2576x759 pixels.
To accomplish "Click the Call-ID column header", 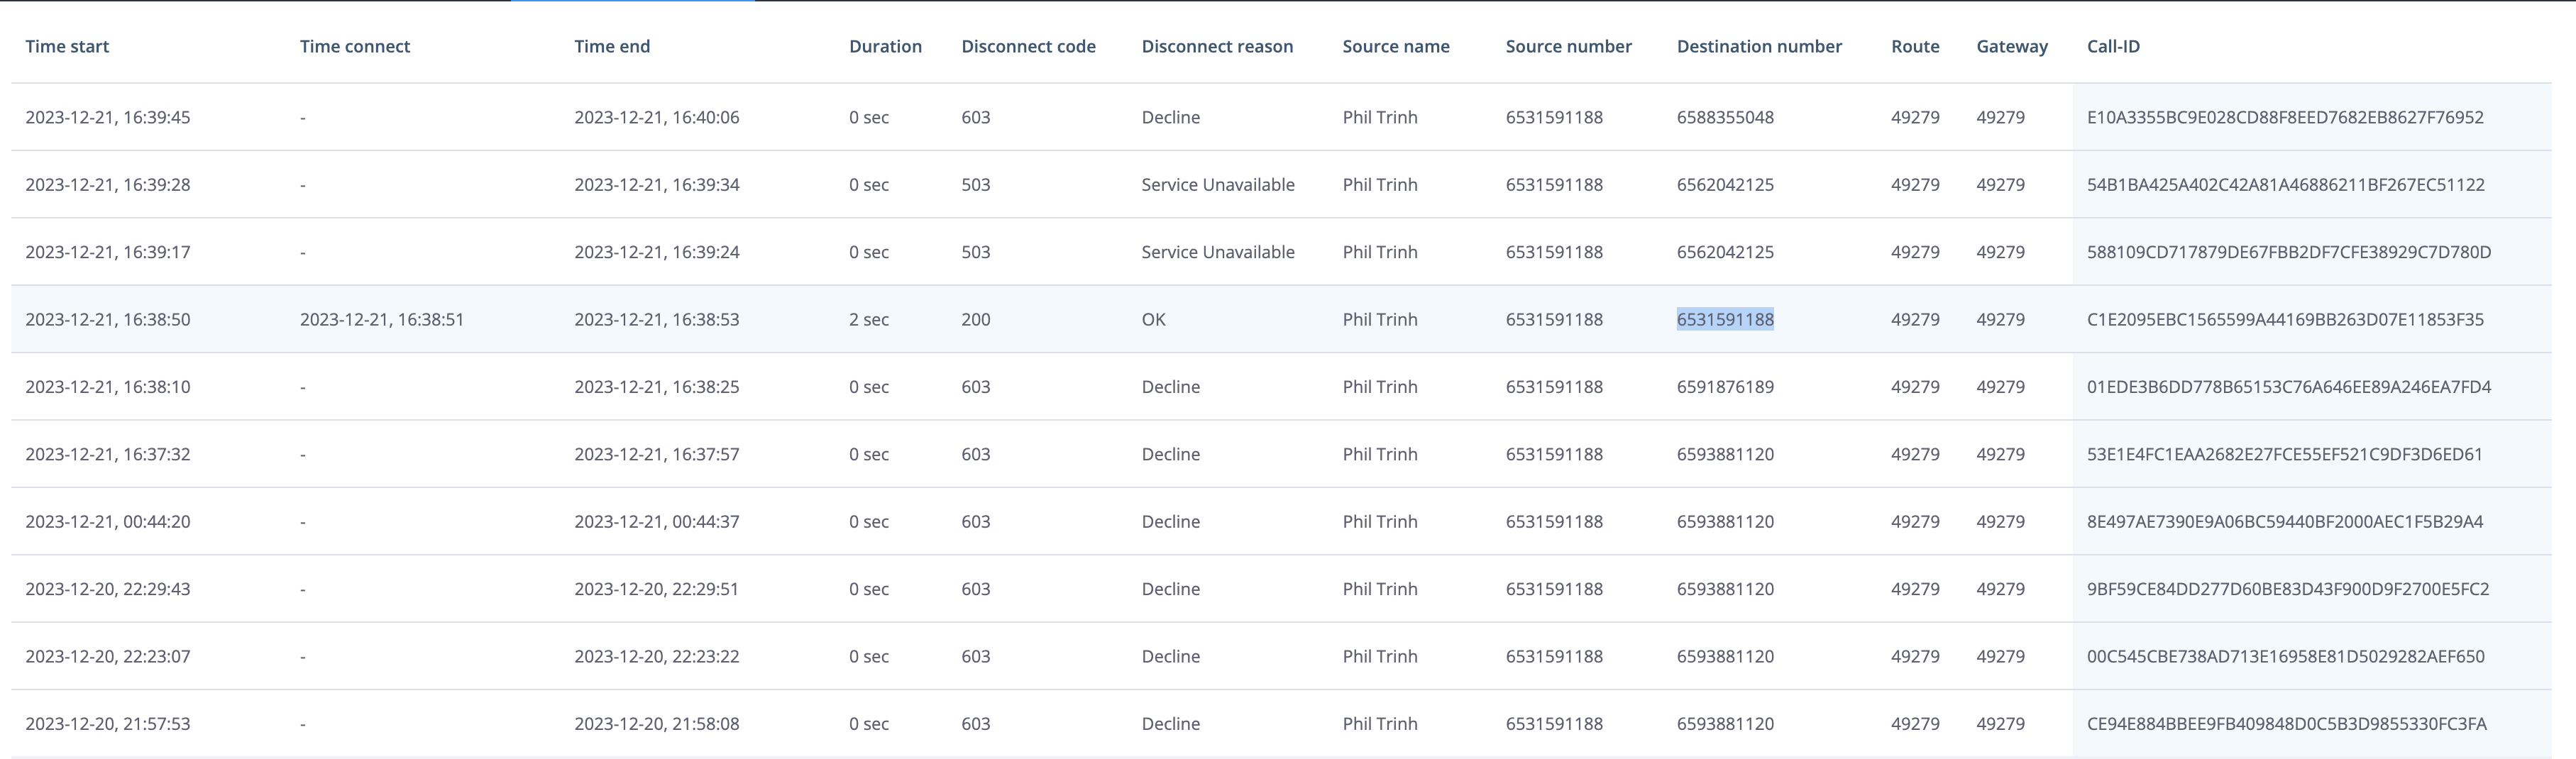I will pos(2113,46).
